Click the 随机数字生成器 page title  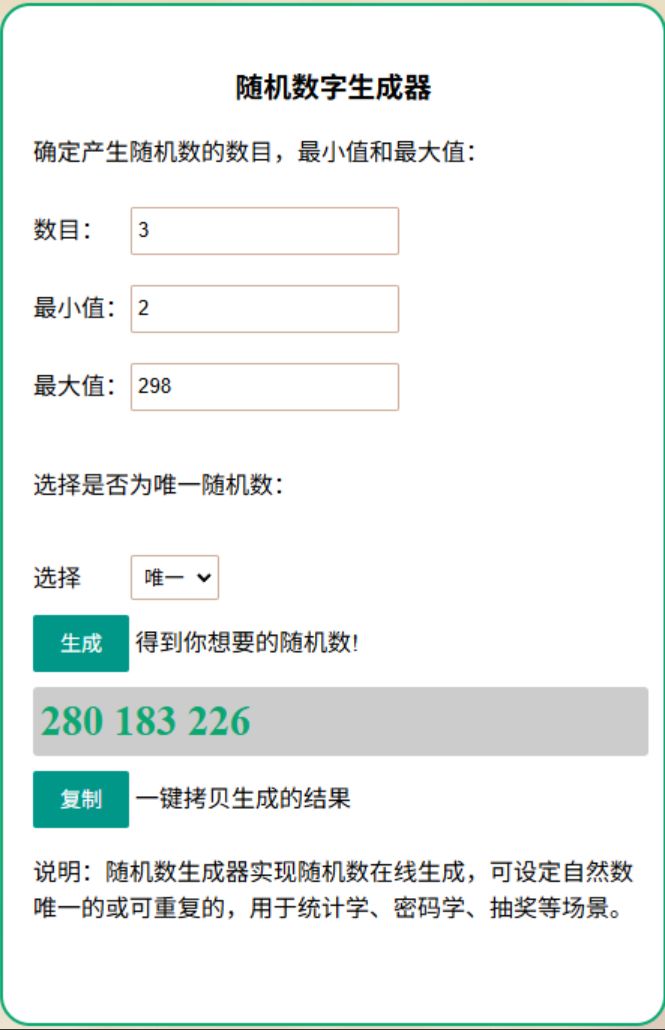(x=333, y=88)
